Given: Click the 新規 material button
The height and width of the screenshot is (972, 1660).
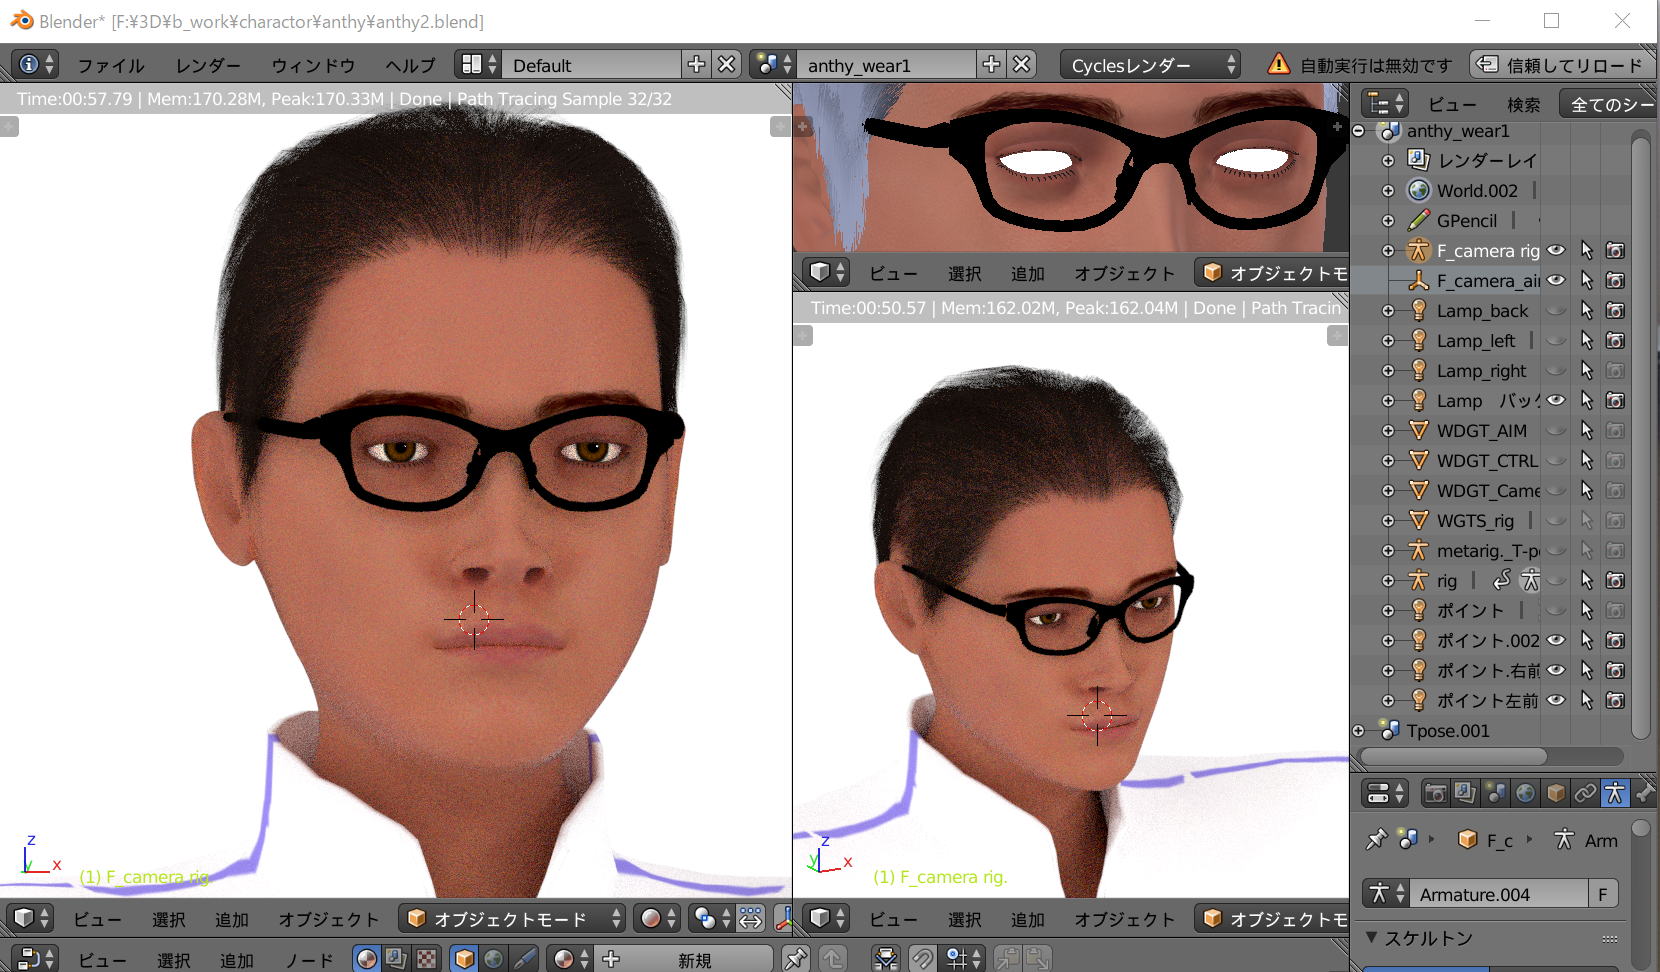Looking at the screenshot, I should 694,959.
